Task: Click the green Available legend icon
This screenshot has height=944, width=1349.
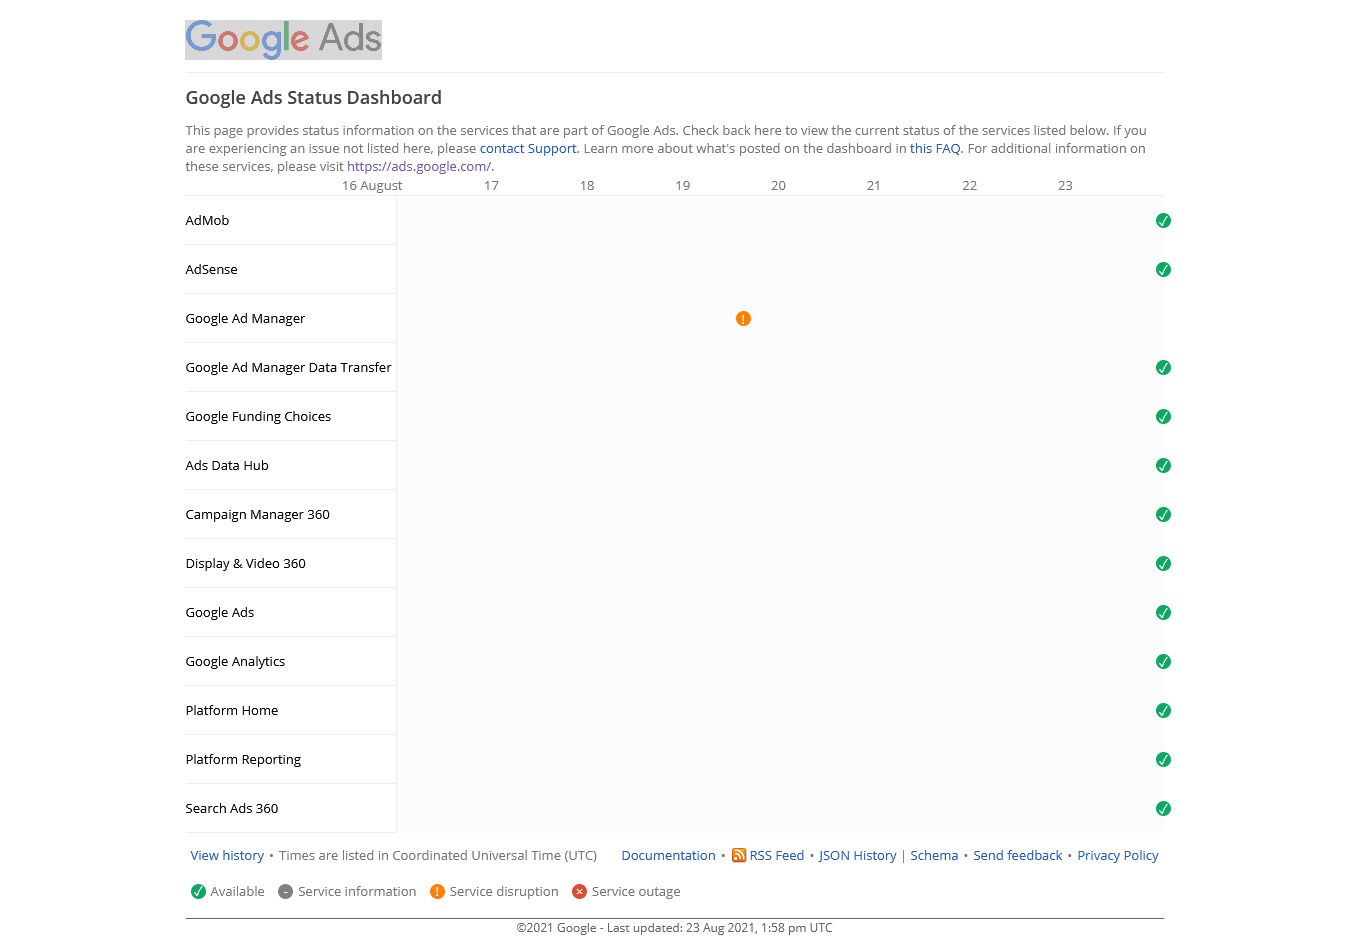Action: coord(198,892)
